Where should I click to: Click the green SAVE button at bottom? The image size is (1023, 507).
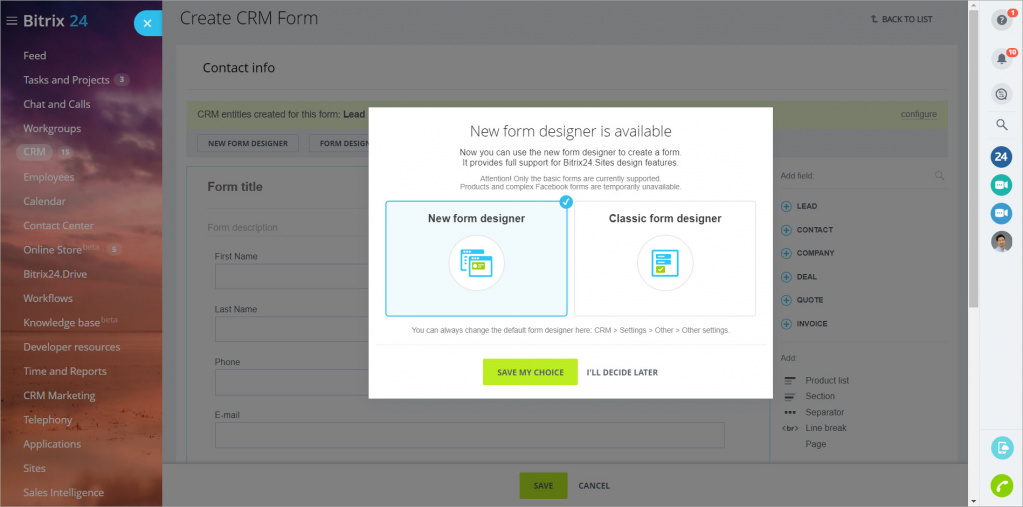pyautogui.click(x=543, y=485)
